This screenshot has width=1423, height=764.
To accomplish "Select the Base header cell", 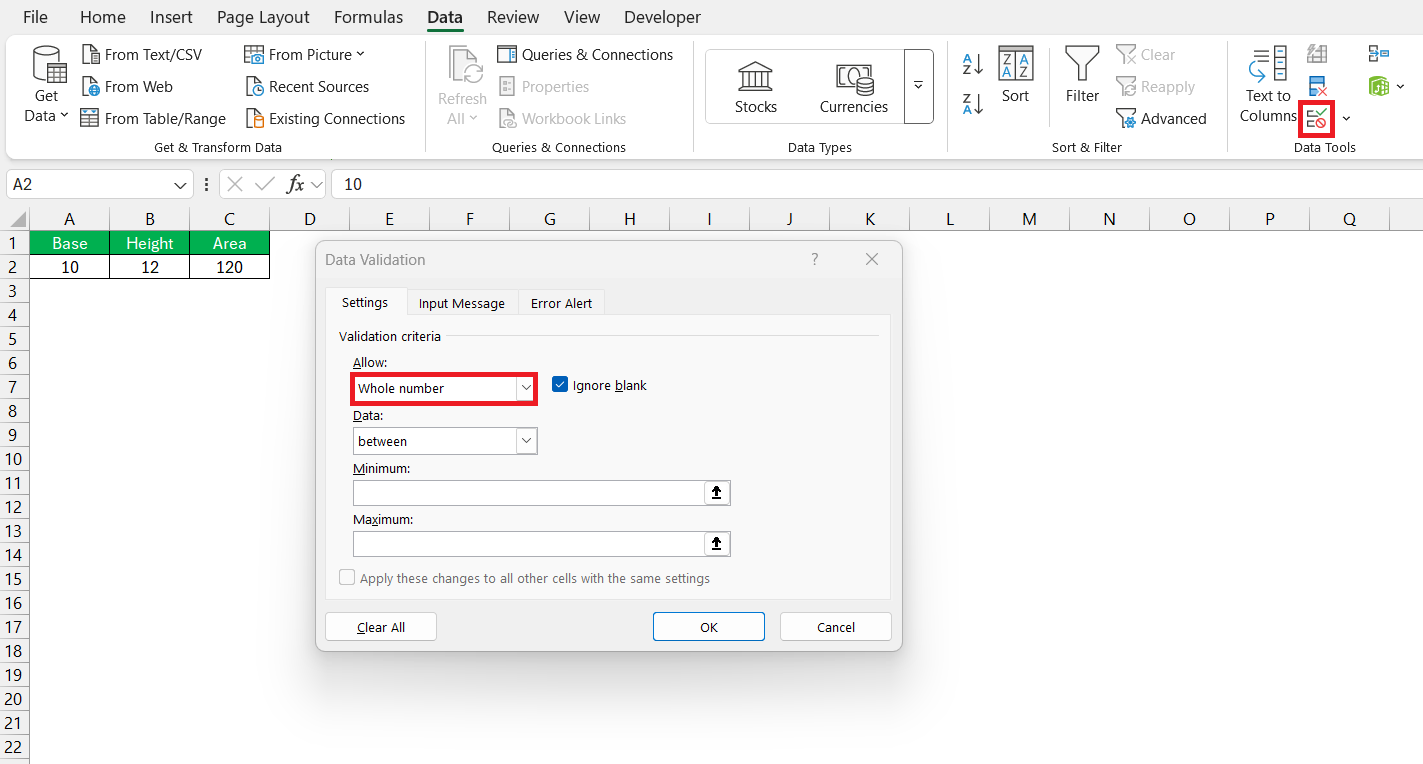I will (x=70, y=243).
